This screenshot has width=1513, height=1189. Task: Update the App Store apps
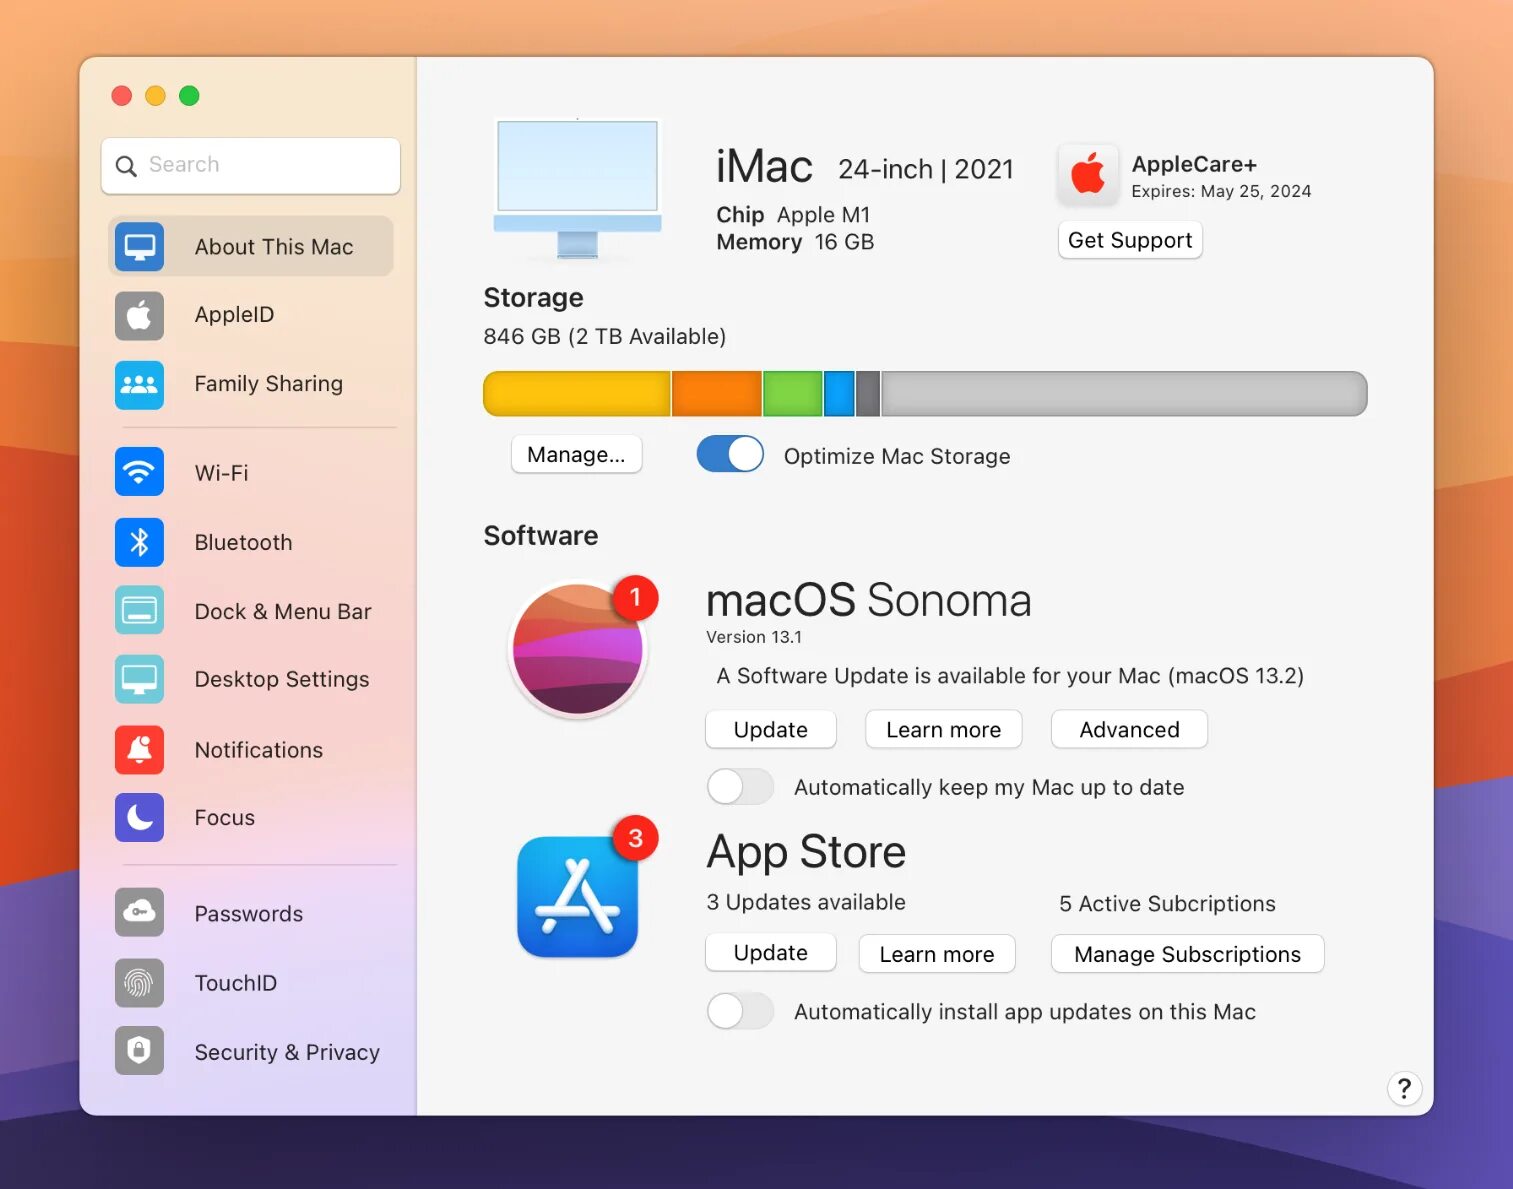[x=771, y=953]
